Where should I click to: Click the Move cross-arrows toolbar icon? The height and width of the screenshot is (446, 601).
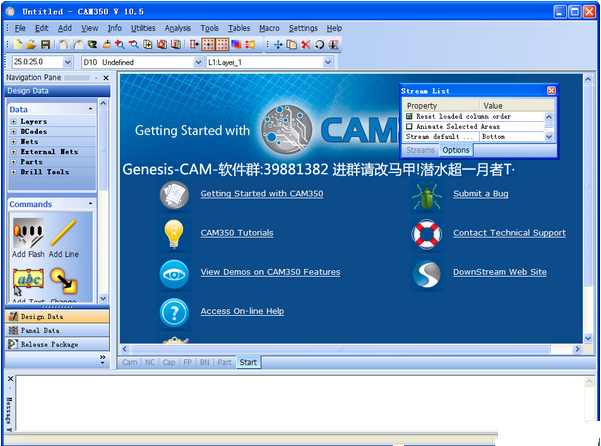click(x=278, y=45)
